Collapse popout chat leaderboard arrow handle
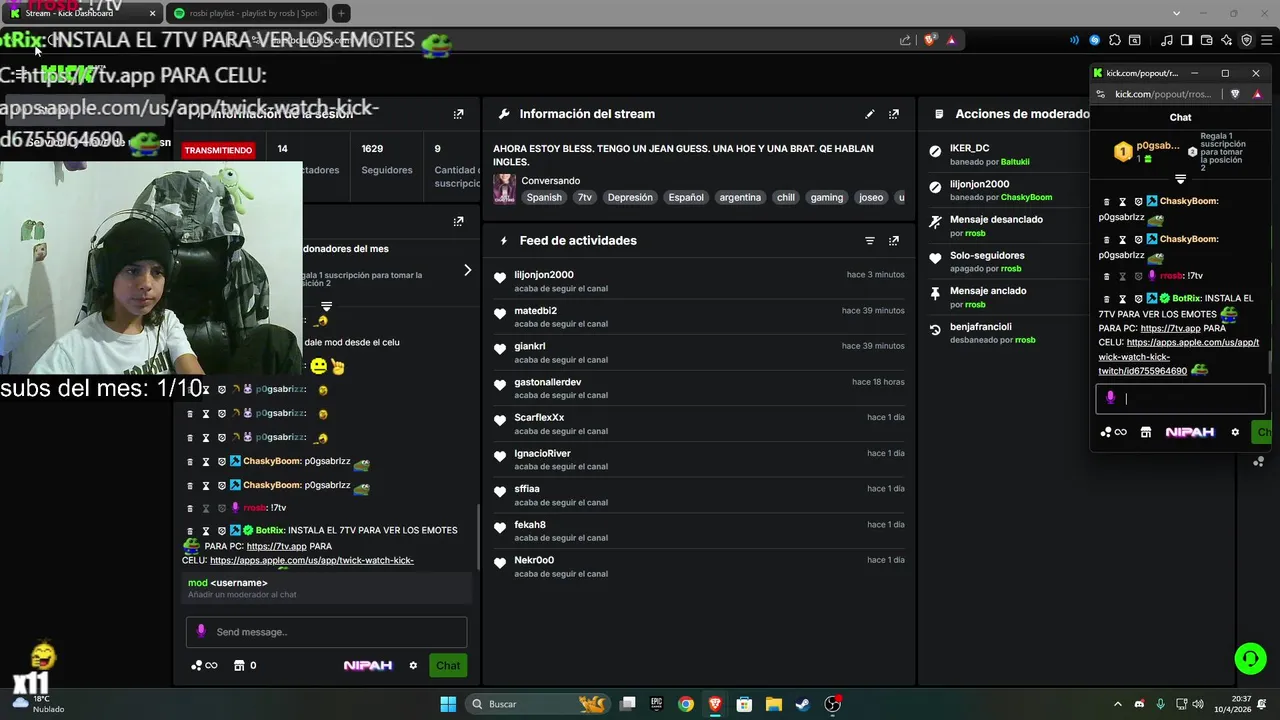Screen dimensions: 1280x720 point(1180,180)
